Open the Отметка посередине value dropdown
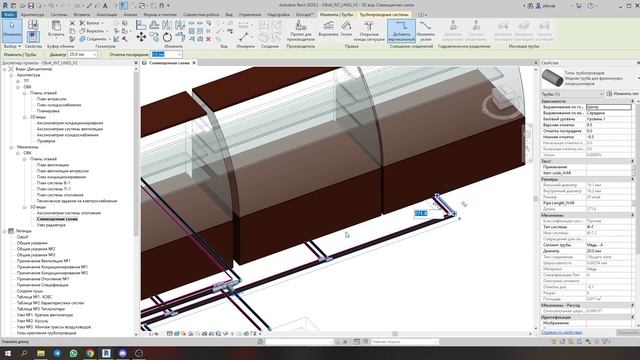The height and width of the screenshot is (360, 640). (179, 54)
